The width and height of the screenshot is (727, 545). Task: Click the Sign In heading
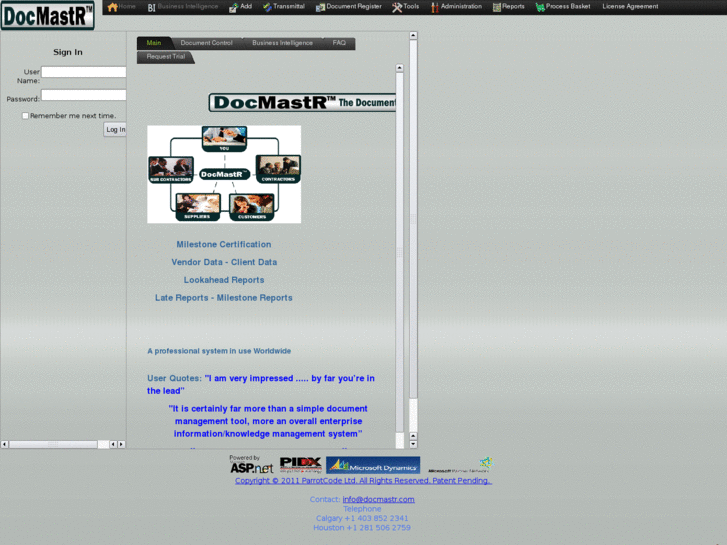coord(68,52)
